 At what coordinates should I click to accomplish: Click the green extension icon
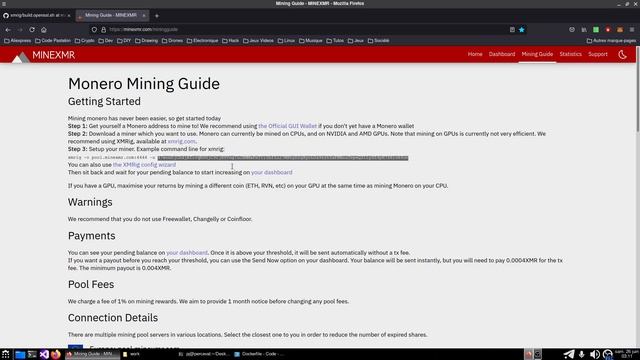point(596,30)
